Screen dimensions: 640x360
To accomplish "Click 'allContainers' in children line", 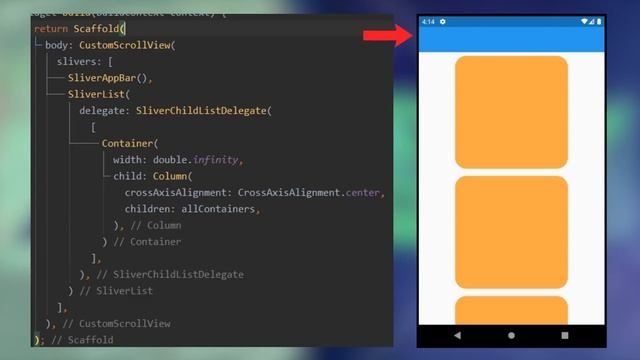I will [218, 209].
